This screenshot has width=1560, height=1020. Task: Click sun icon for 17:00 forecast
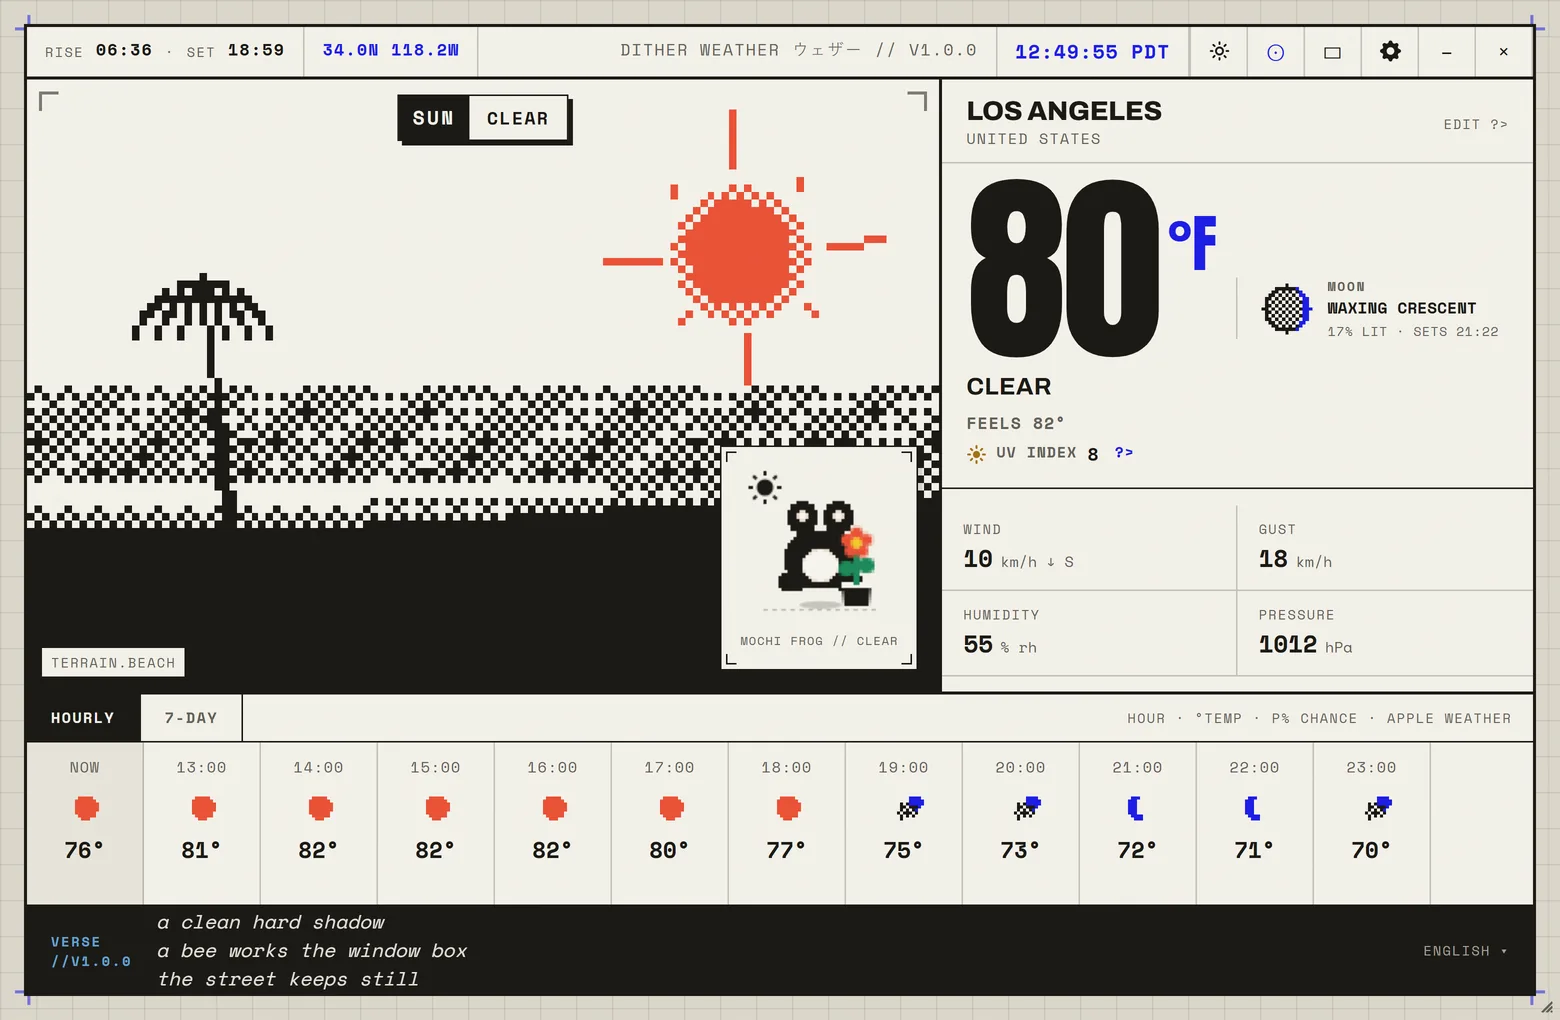tap(671, 808)
